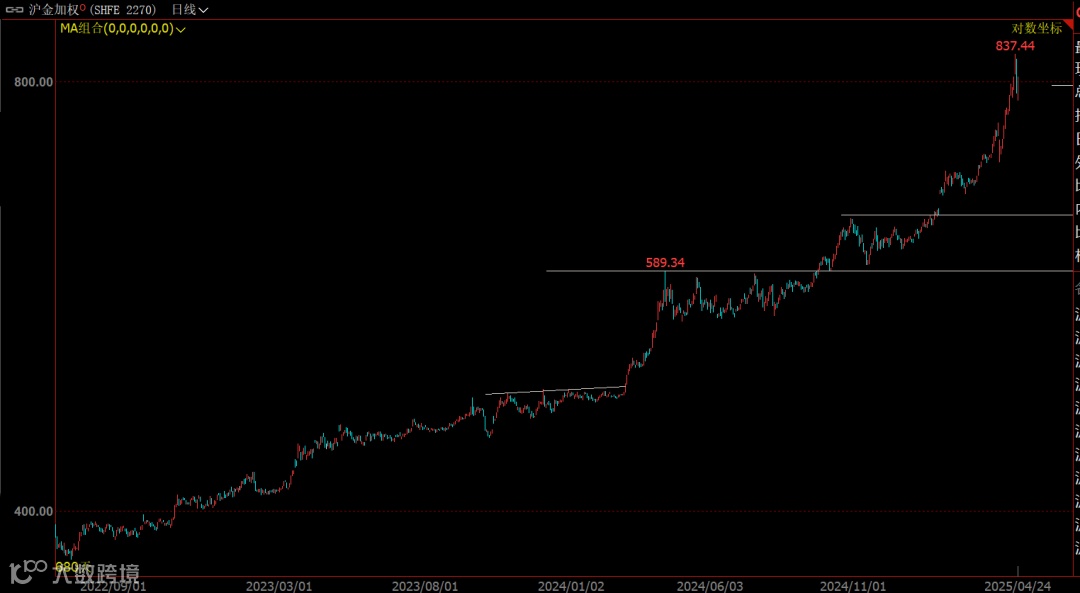Toggle the 对数坐标 log scale label
Screen dimensions: 1080x593
click(x=1037, y=28)
